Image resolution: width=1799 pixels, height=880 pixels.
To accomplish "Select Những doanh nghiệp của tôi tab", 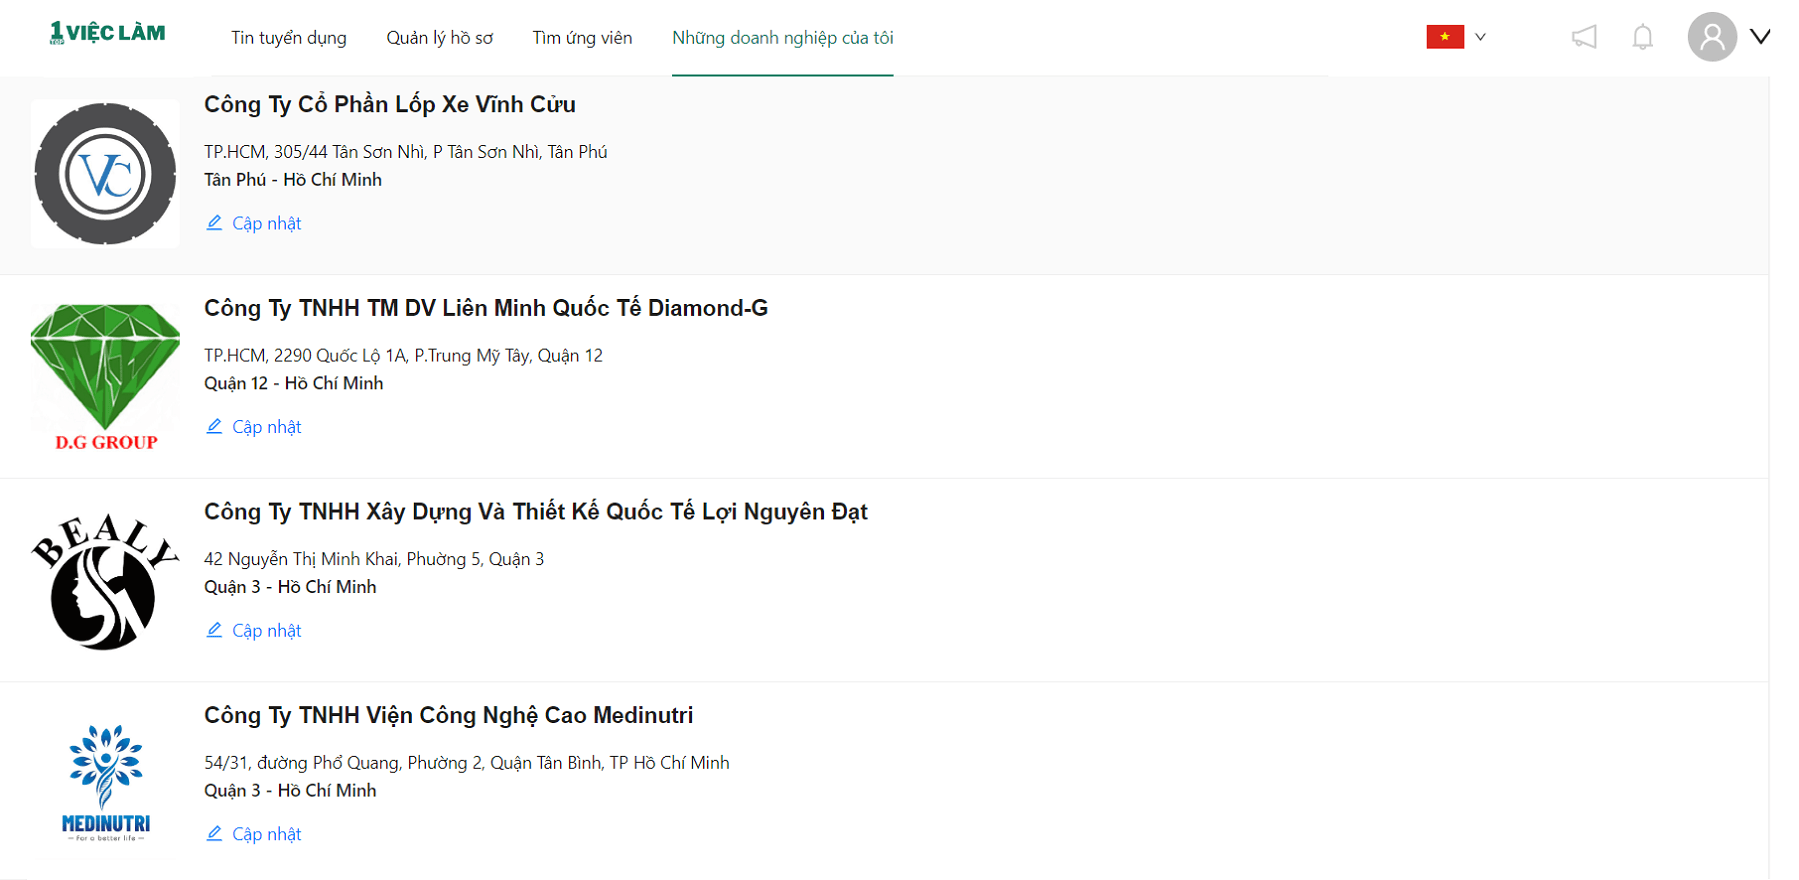I will [783, 38].
